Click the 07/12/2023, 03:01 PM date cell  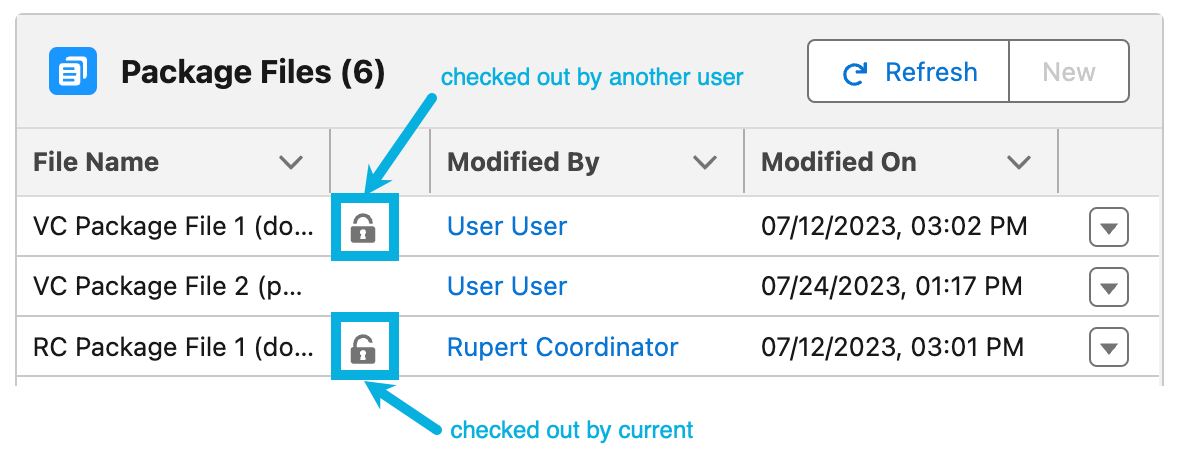[x=892, y=347]
